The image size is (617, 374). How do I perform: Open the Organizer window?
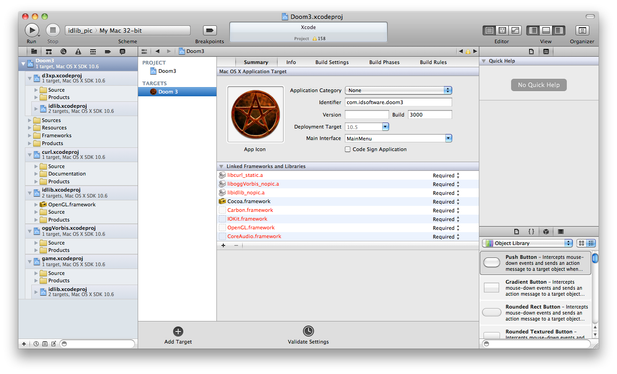click(x=582, y=30)
